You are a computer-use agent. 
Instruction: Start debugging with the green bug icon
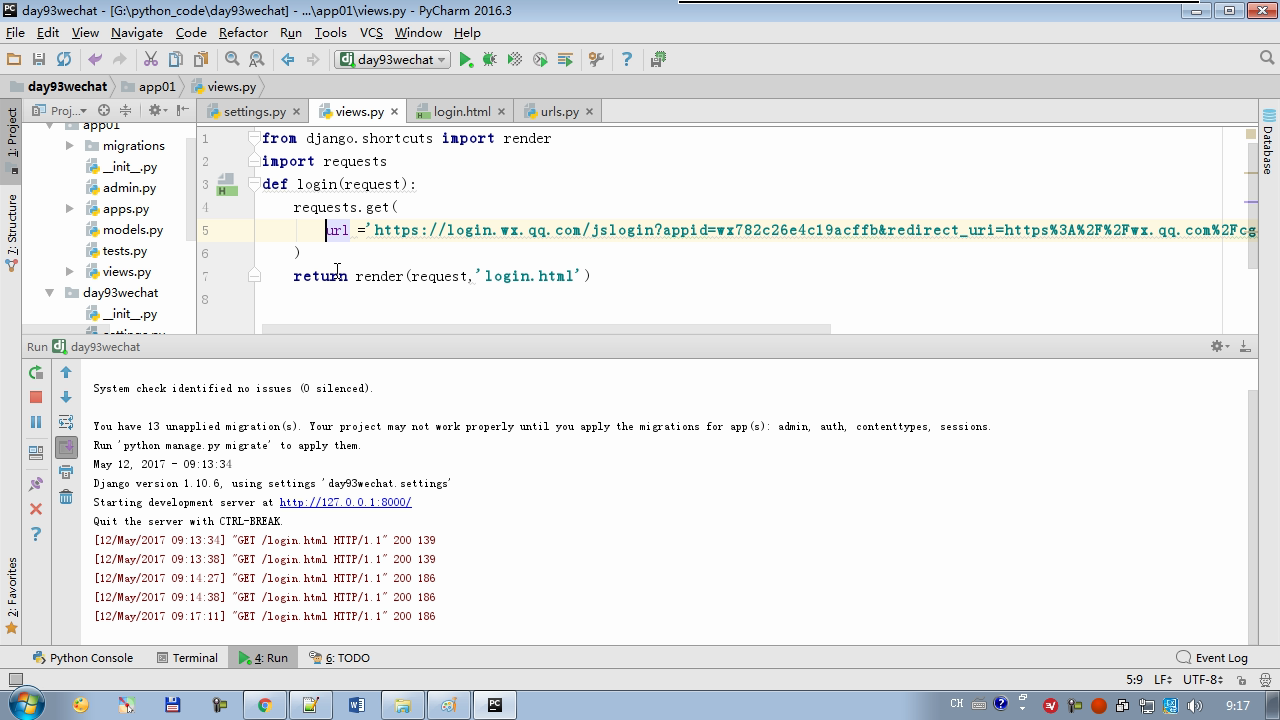tap(490, 60)
